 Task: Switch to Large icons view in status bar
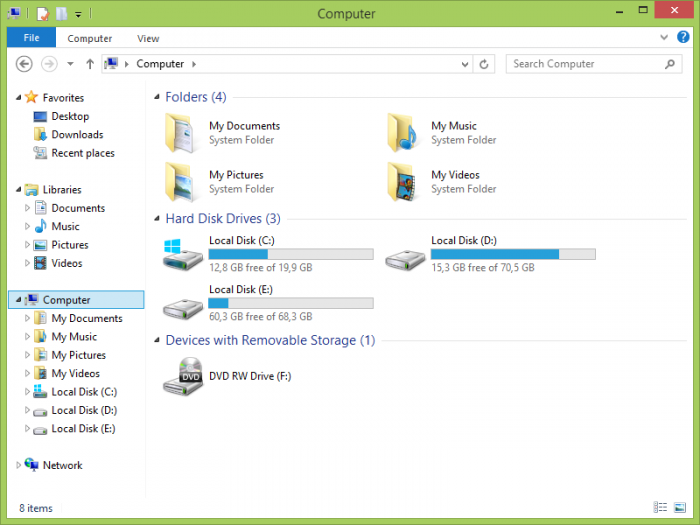[680, 507]
